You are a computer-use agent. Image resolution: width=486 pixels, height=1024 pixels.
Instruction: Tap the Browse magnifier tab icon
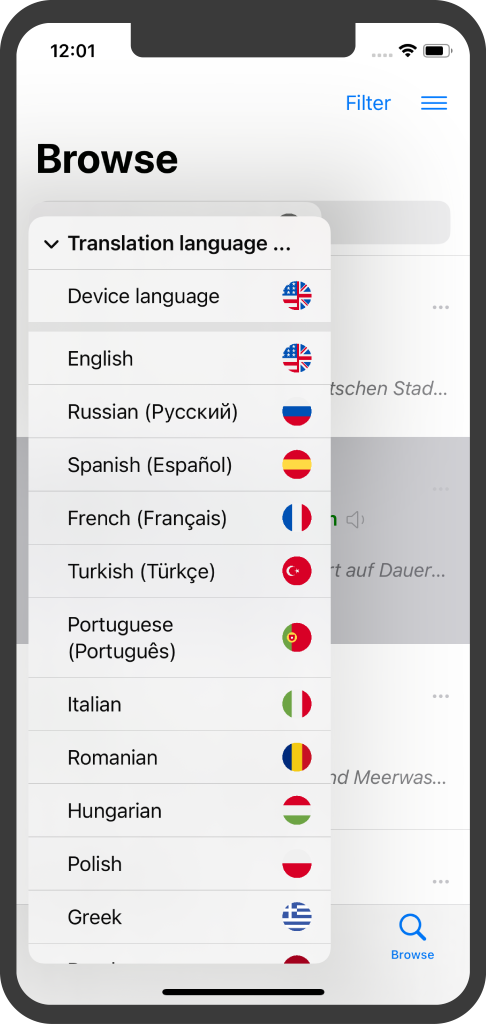[412, 927]
